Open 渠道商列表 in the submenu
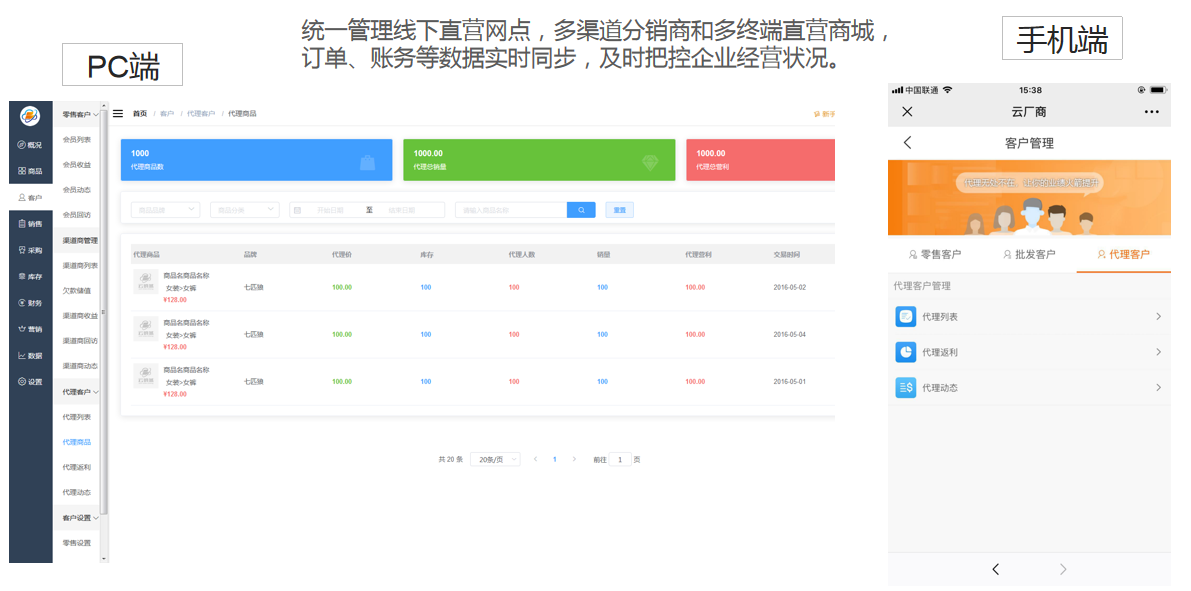1191x591 pixels. 80,266
